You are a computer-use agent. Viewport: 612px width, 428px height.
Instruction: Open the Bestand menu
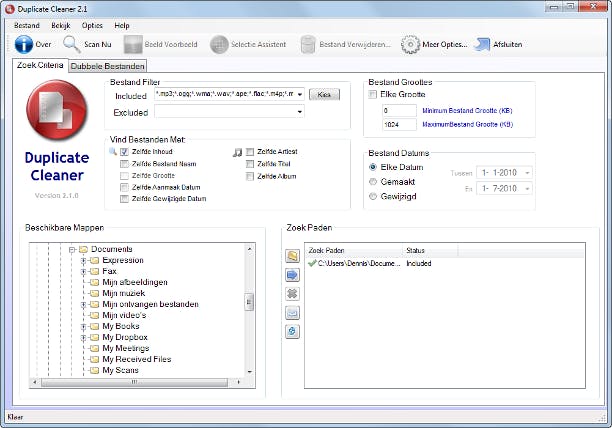coord(27,25)
